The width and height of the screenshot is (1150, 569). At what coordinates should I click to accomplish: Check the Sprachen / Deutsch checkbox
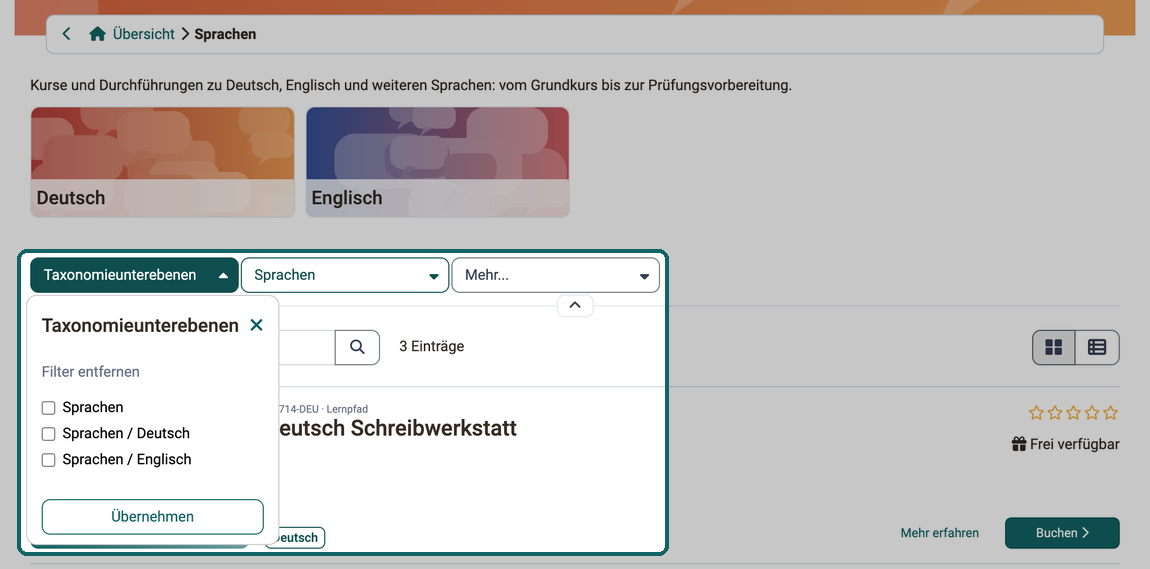pyautogui.click(x=48, y=434)
